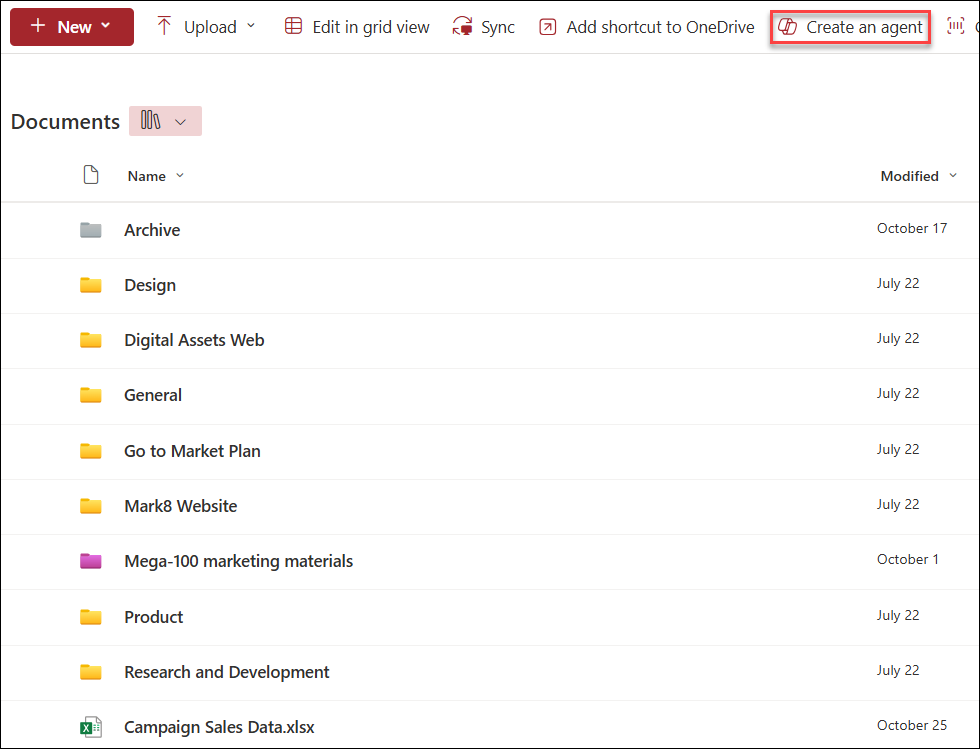
Task: Select the pink Mega-100 folder icon
Action: point(91,561)
